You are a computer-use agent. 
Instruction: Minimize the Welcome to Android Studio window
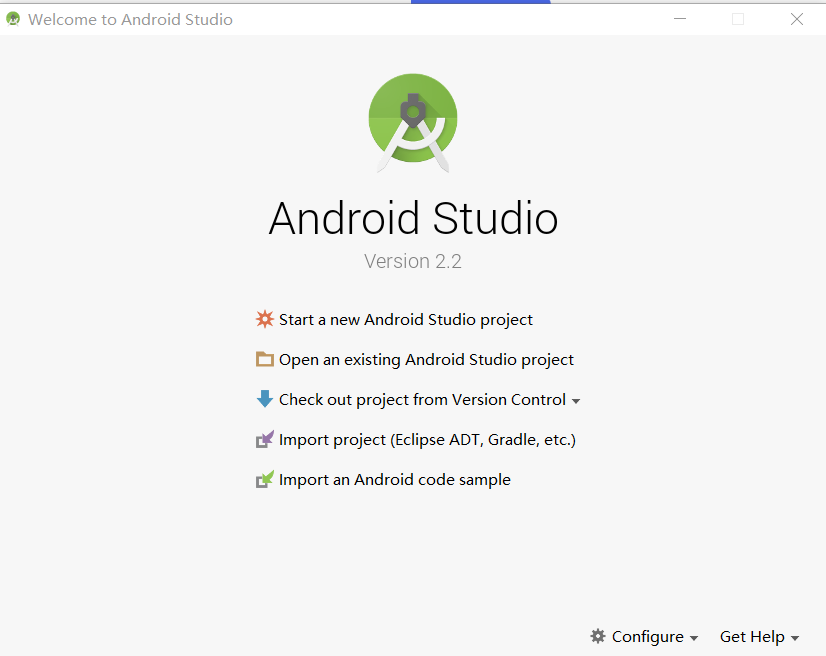click(x=680, y=19)
